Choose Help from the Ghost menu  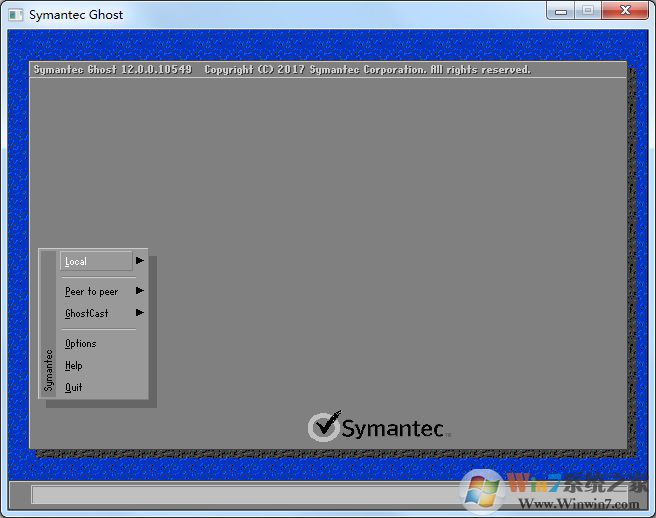tap(73, 365)
